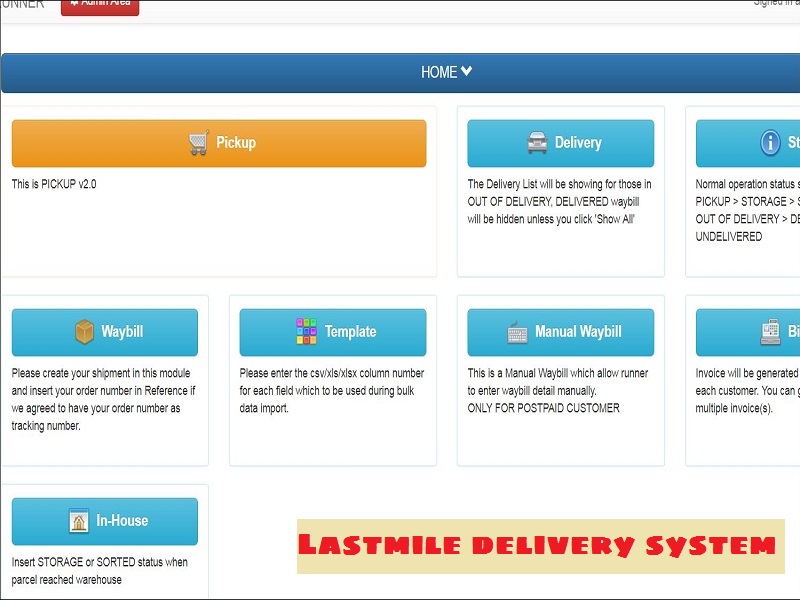Screen dimensions: 800x600
Task: Click the Lastmile delivery system banner
Action: [x=537, y=545]
